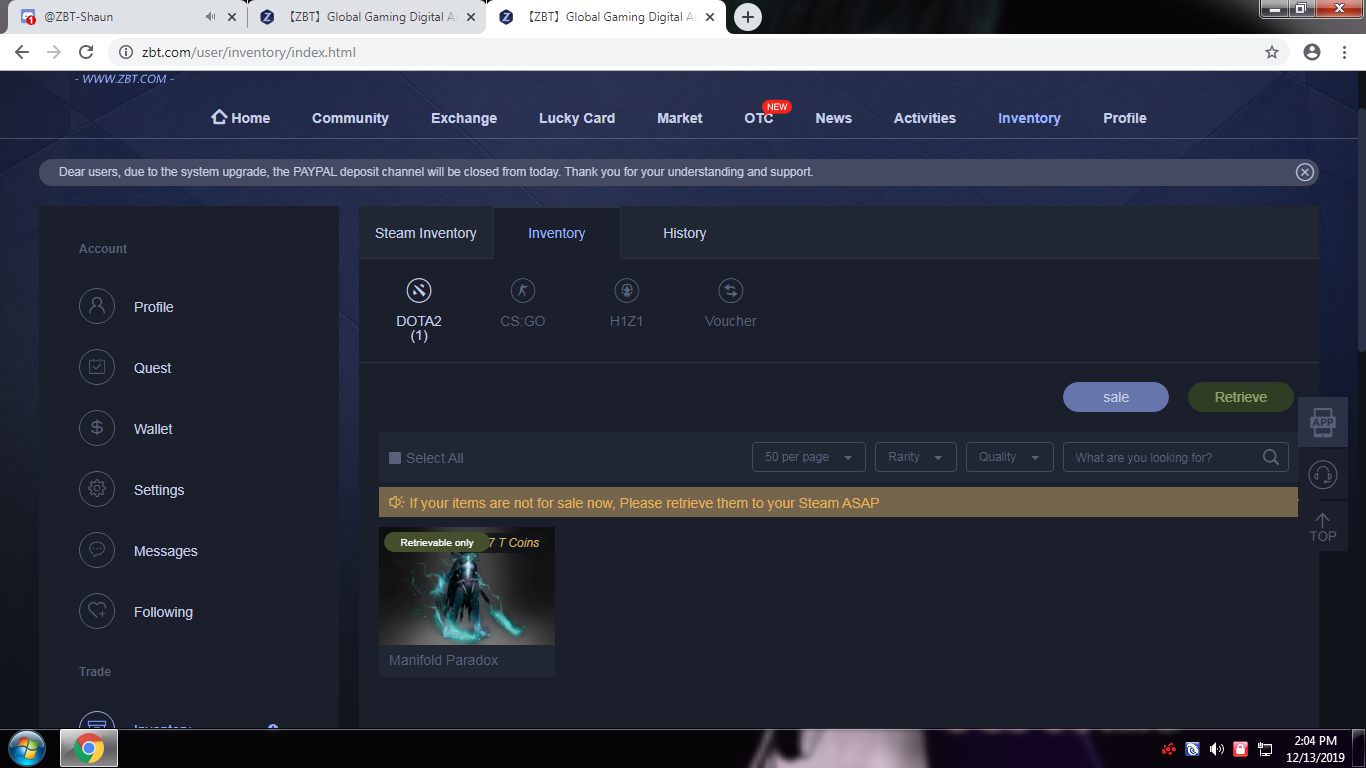Open the 50 per page dropdown
This screenshot has height=768, width=1366.
click(809, 457)
